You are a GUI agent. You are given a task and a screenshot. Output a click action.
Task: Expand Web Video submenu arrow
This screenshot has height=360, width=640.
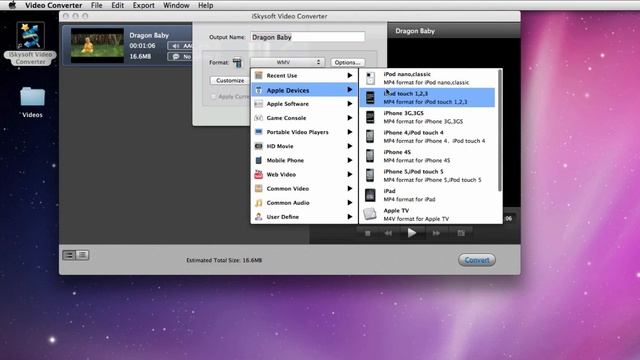(350, 174)
